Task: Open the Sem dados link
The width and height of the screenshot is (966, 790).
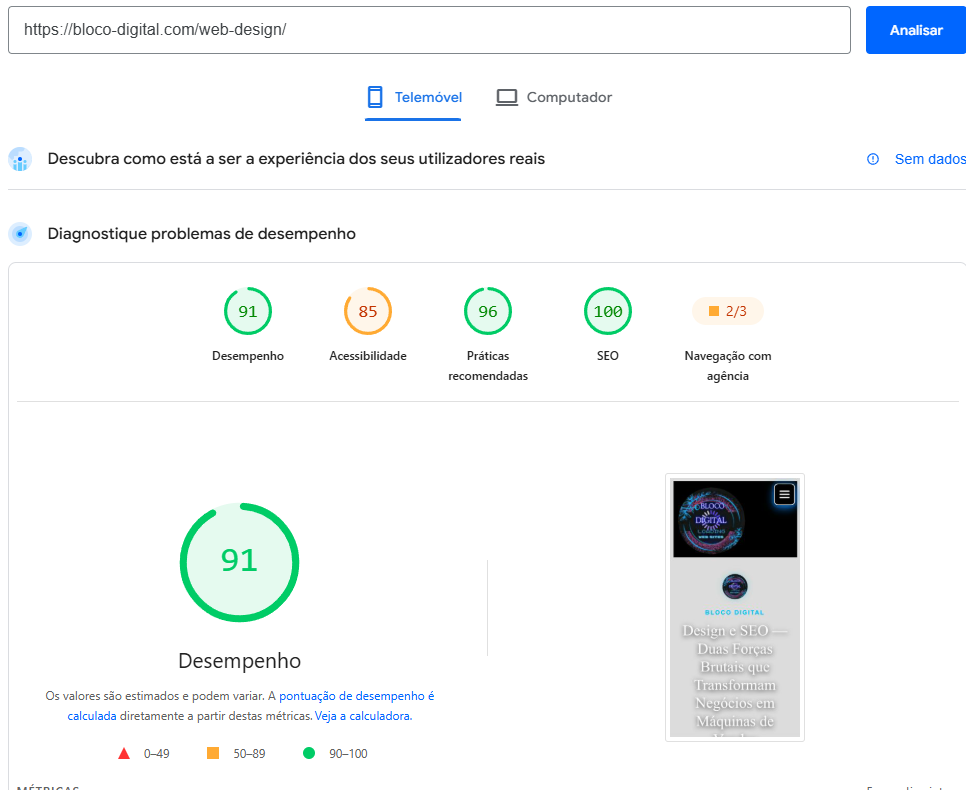Action: (x=930, y=159)
